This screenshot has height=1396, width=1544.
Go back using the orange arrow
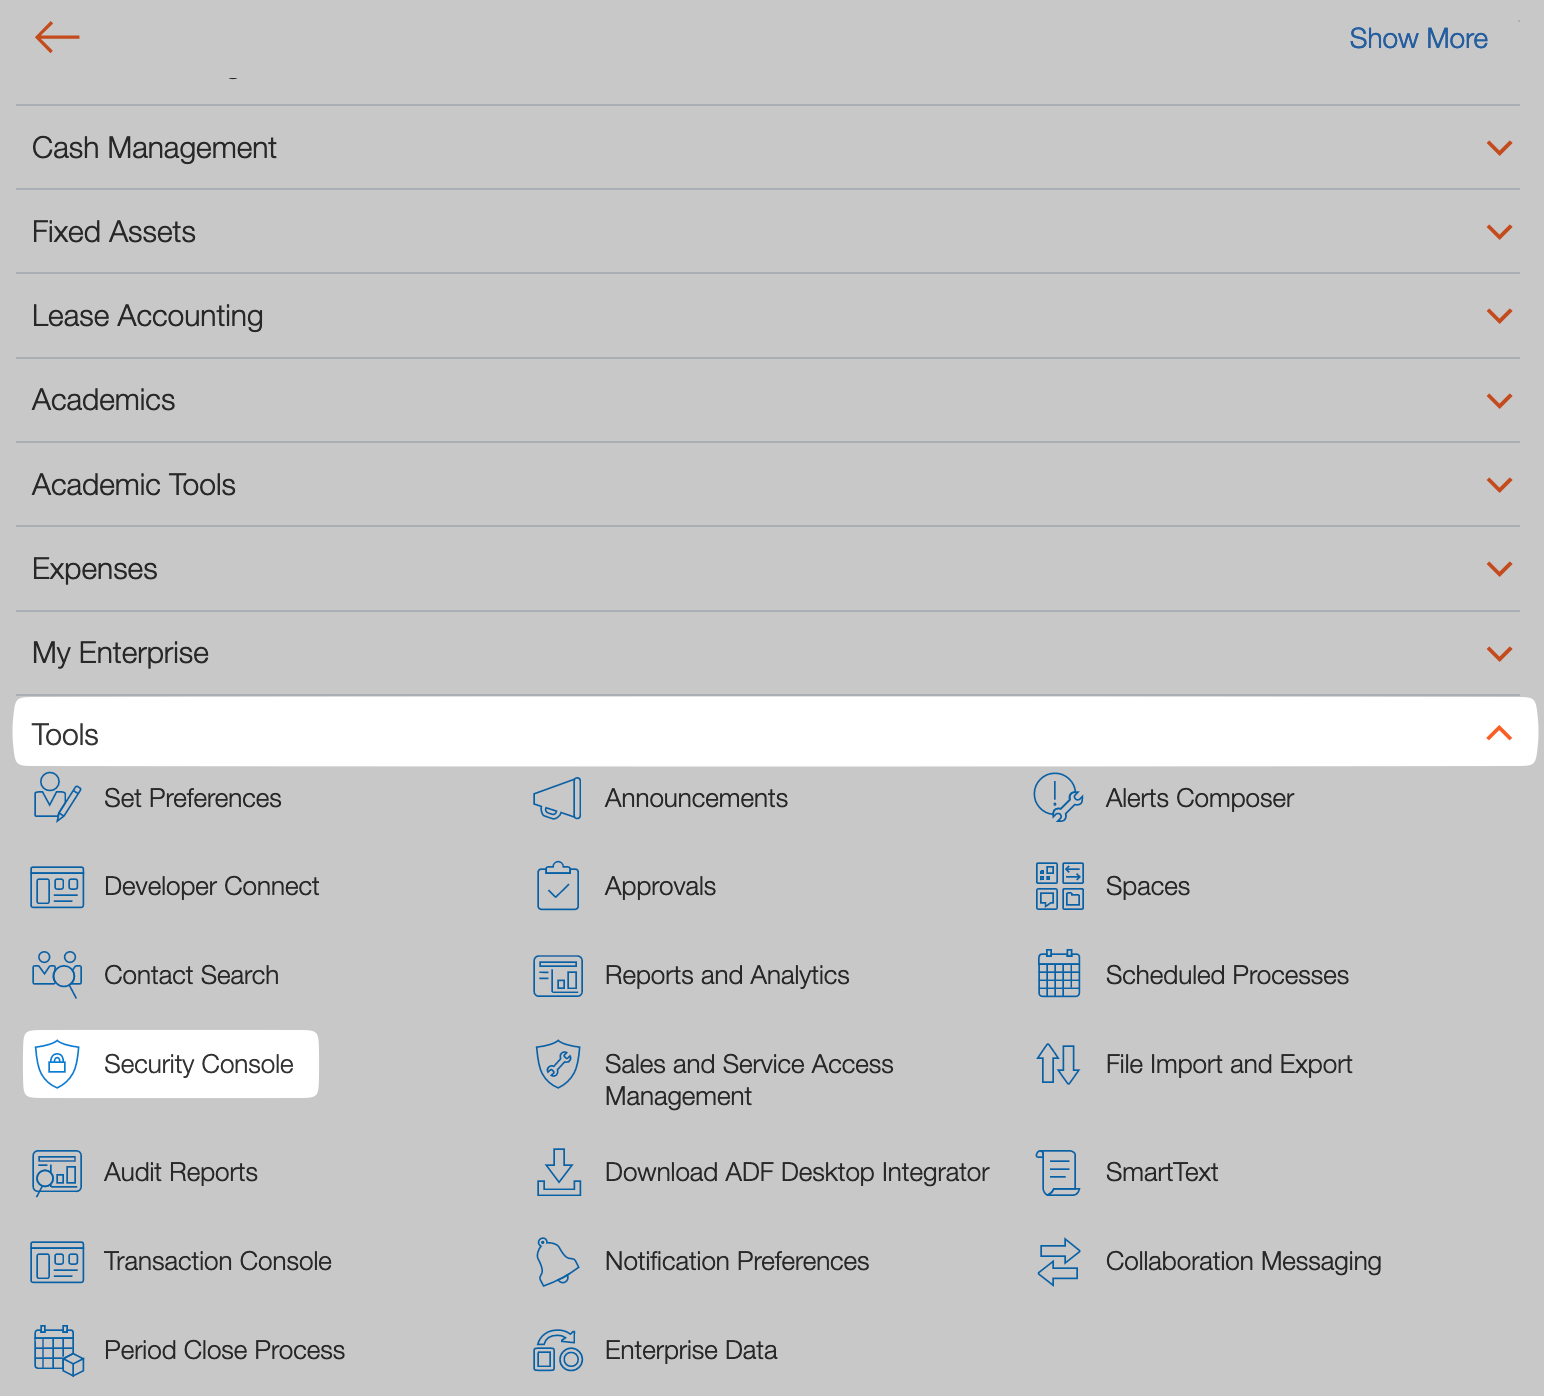click(57, 38)
